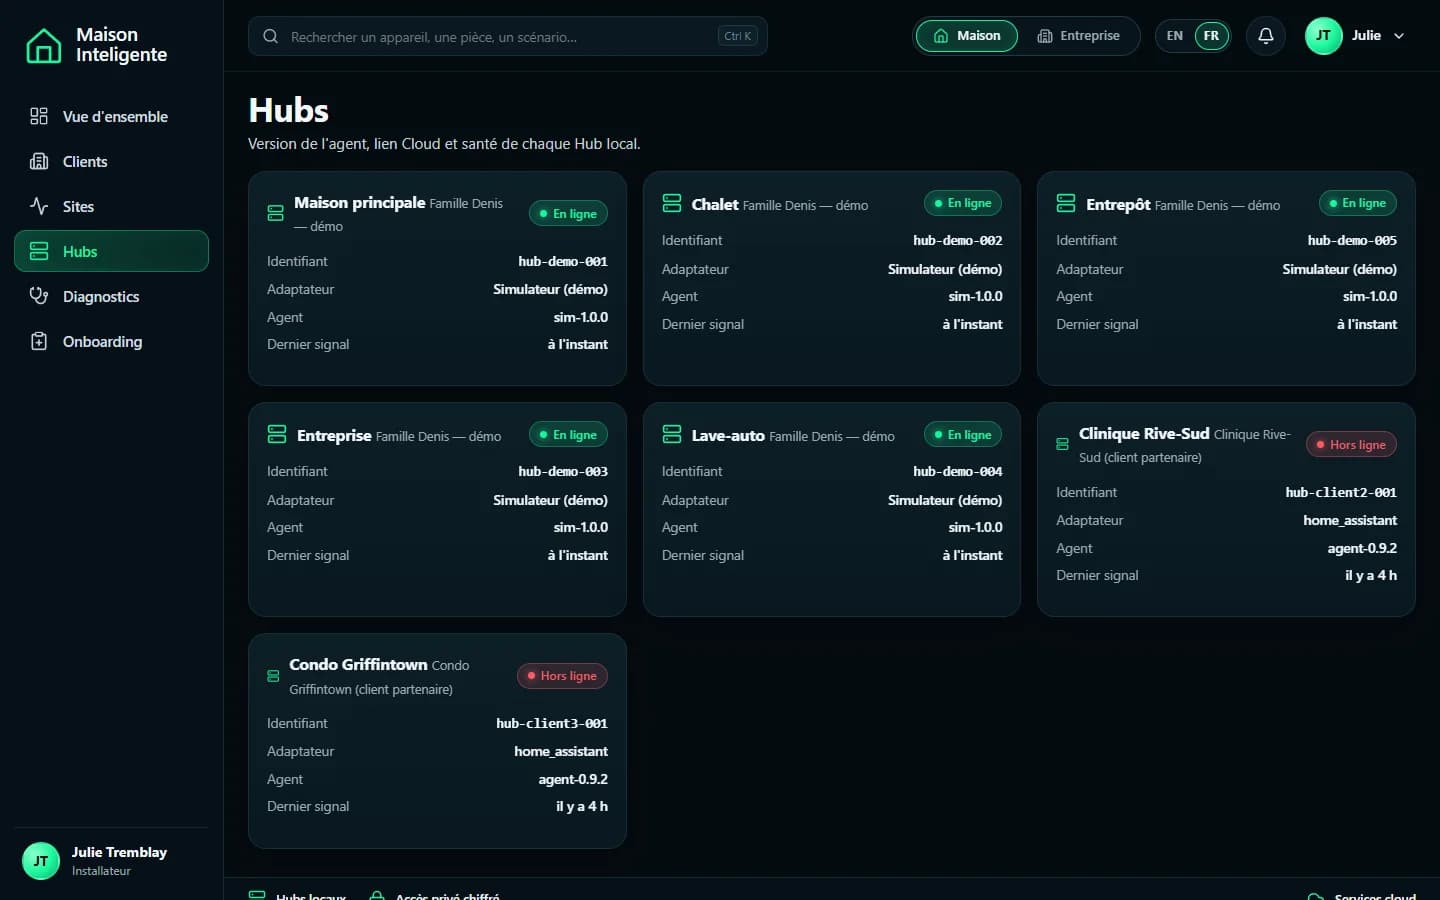Click the Vue d'ensemble grid icon

39,116
